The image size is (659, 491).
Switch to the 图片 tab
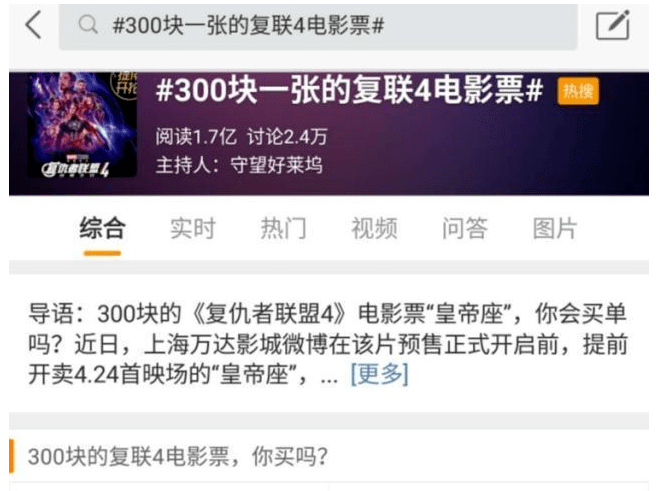(555, 229)
